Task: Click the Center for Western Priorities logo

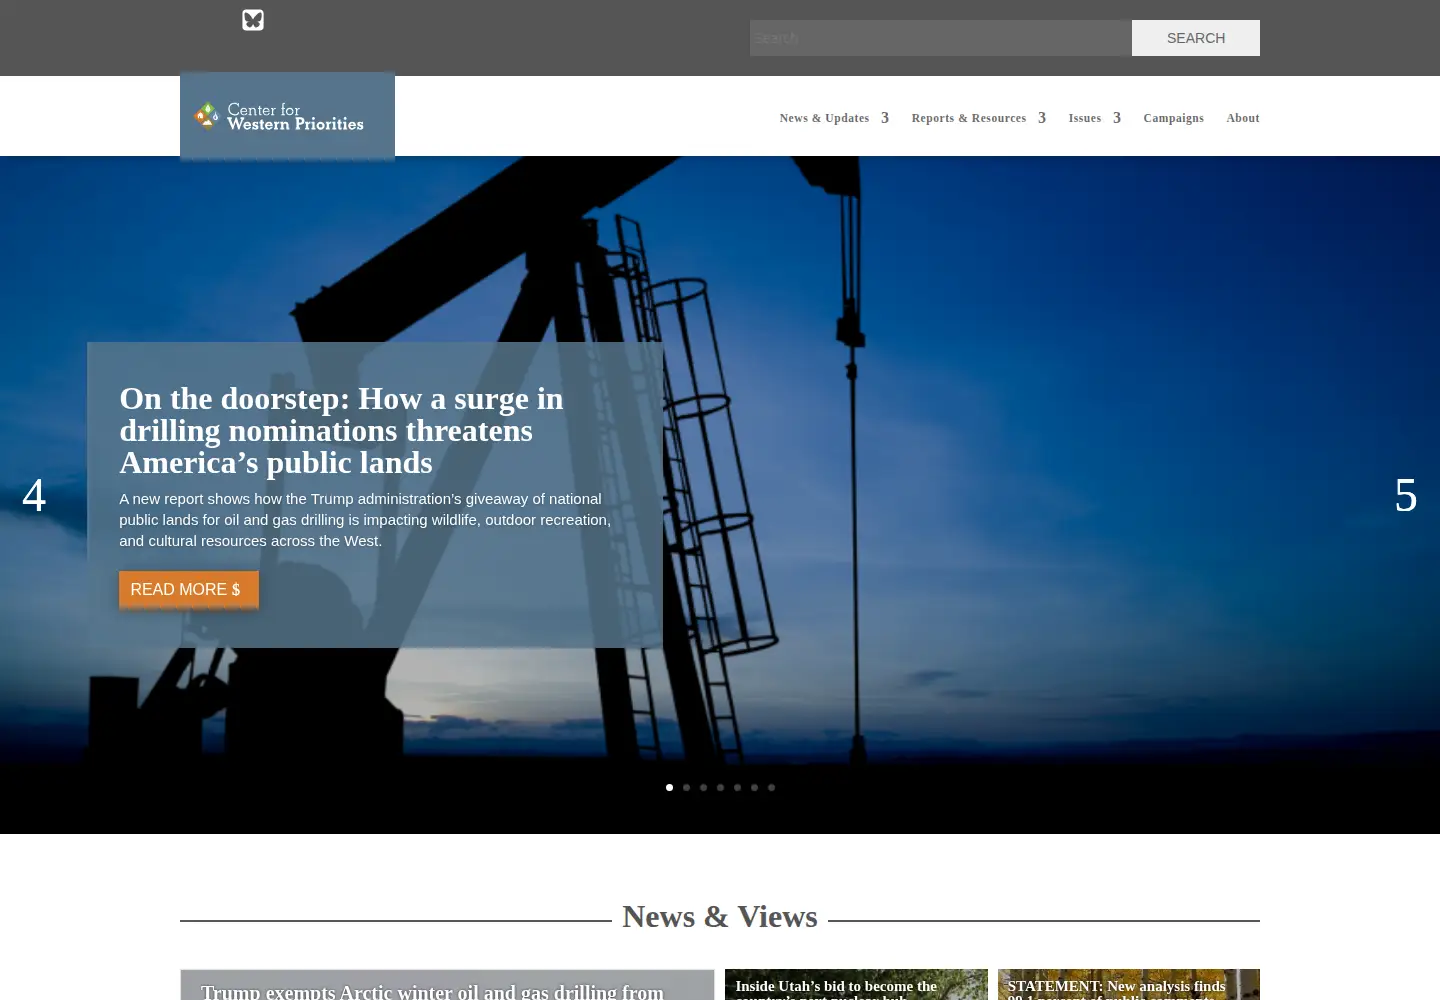Action: point(287,116)
